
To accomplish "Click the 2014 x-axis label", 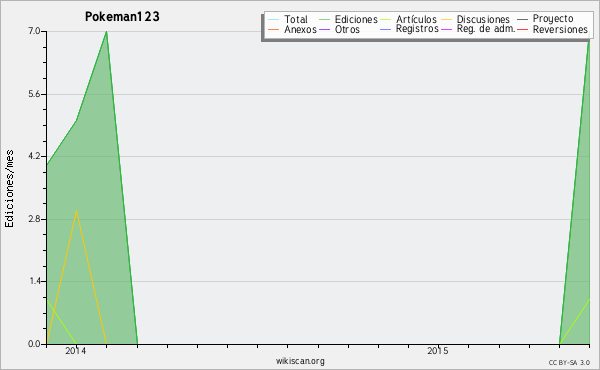I will point(76,350).
